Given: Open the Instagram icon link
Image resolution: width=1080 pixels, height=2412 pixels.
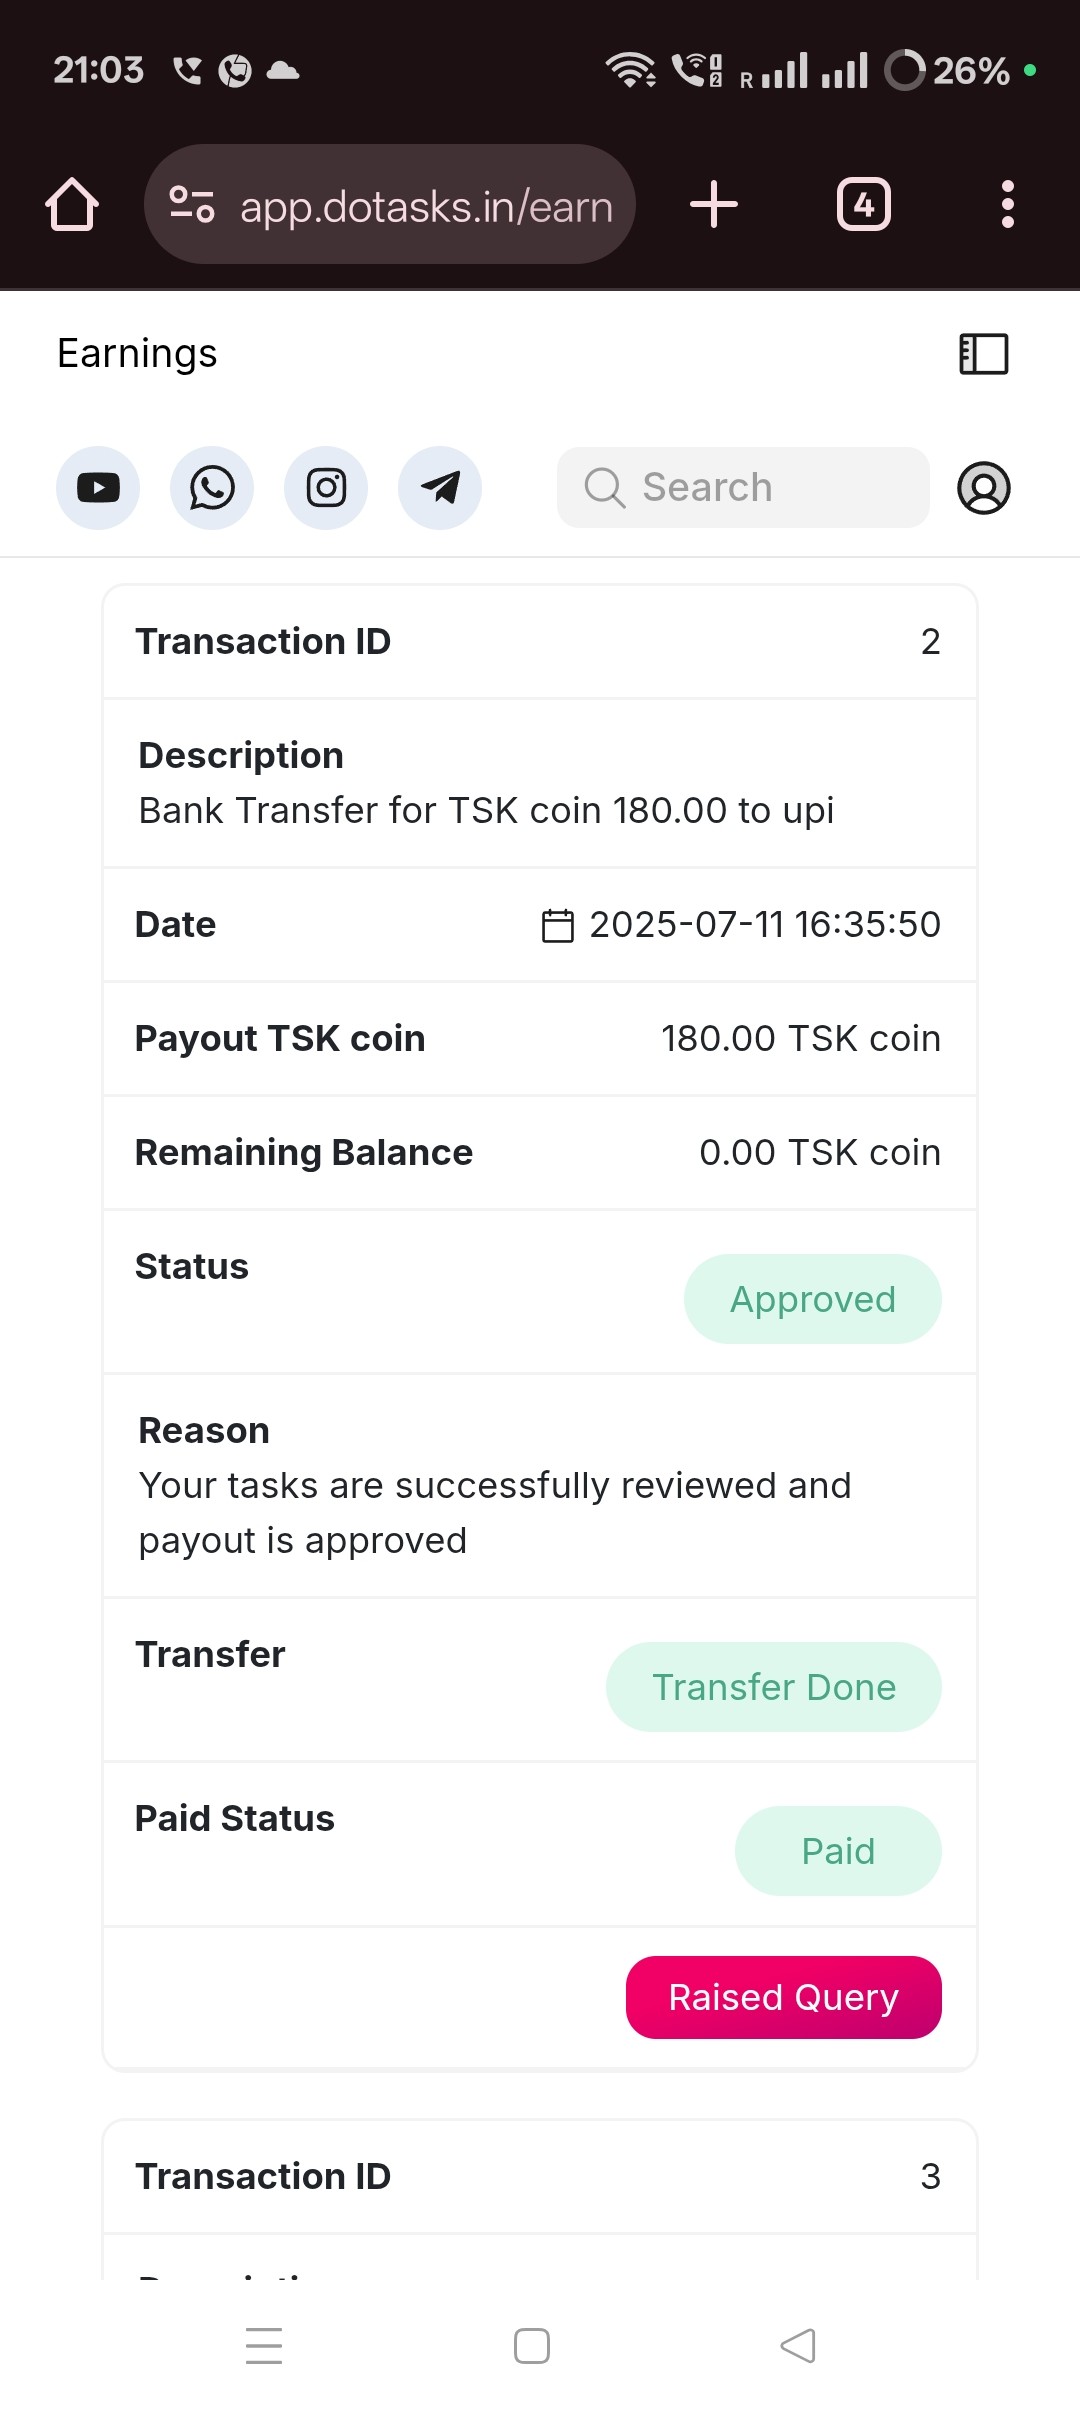Looking at the screenshot, I should 326,488.
